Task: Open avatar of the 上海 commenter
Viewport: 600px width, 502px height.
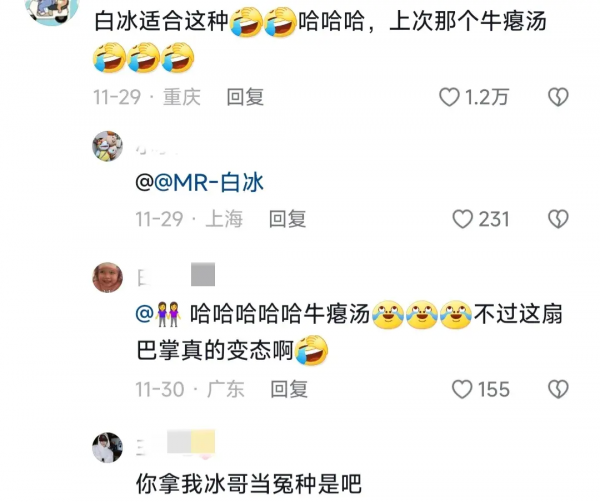Action: 108,146
